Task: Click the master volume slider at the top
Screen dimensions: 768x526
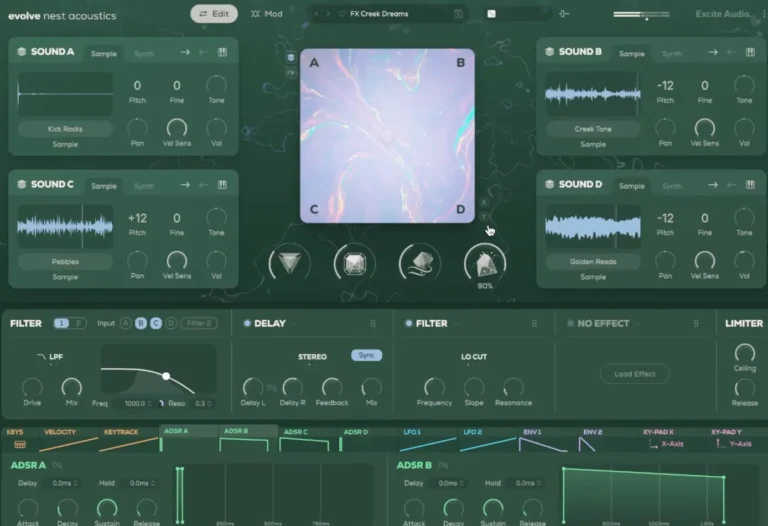Action: tap(641, 15)
